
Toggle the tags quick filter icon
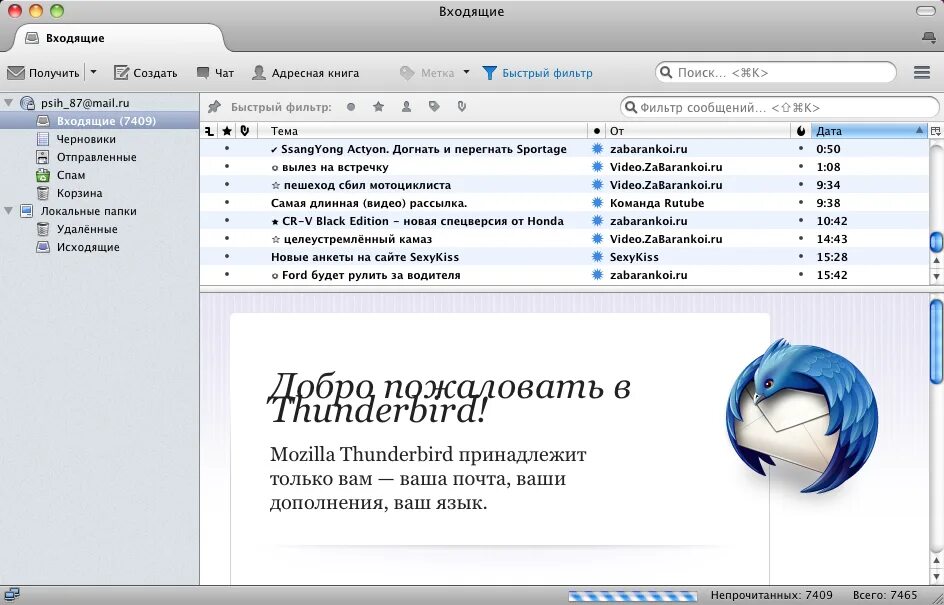434,107
